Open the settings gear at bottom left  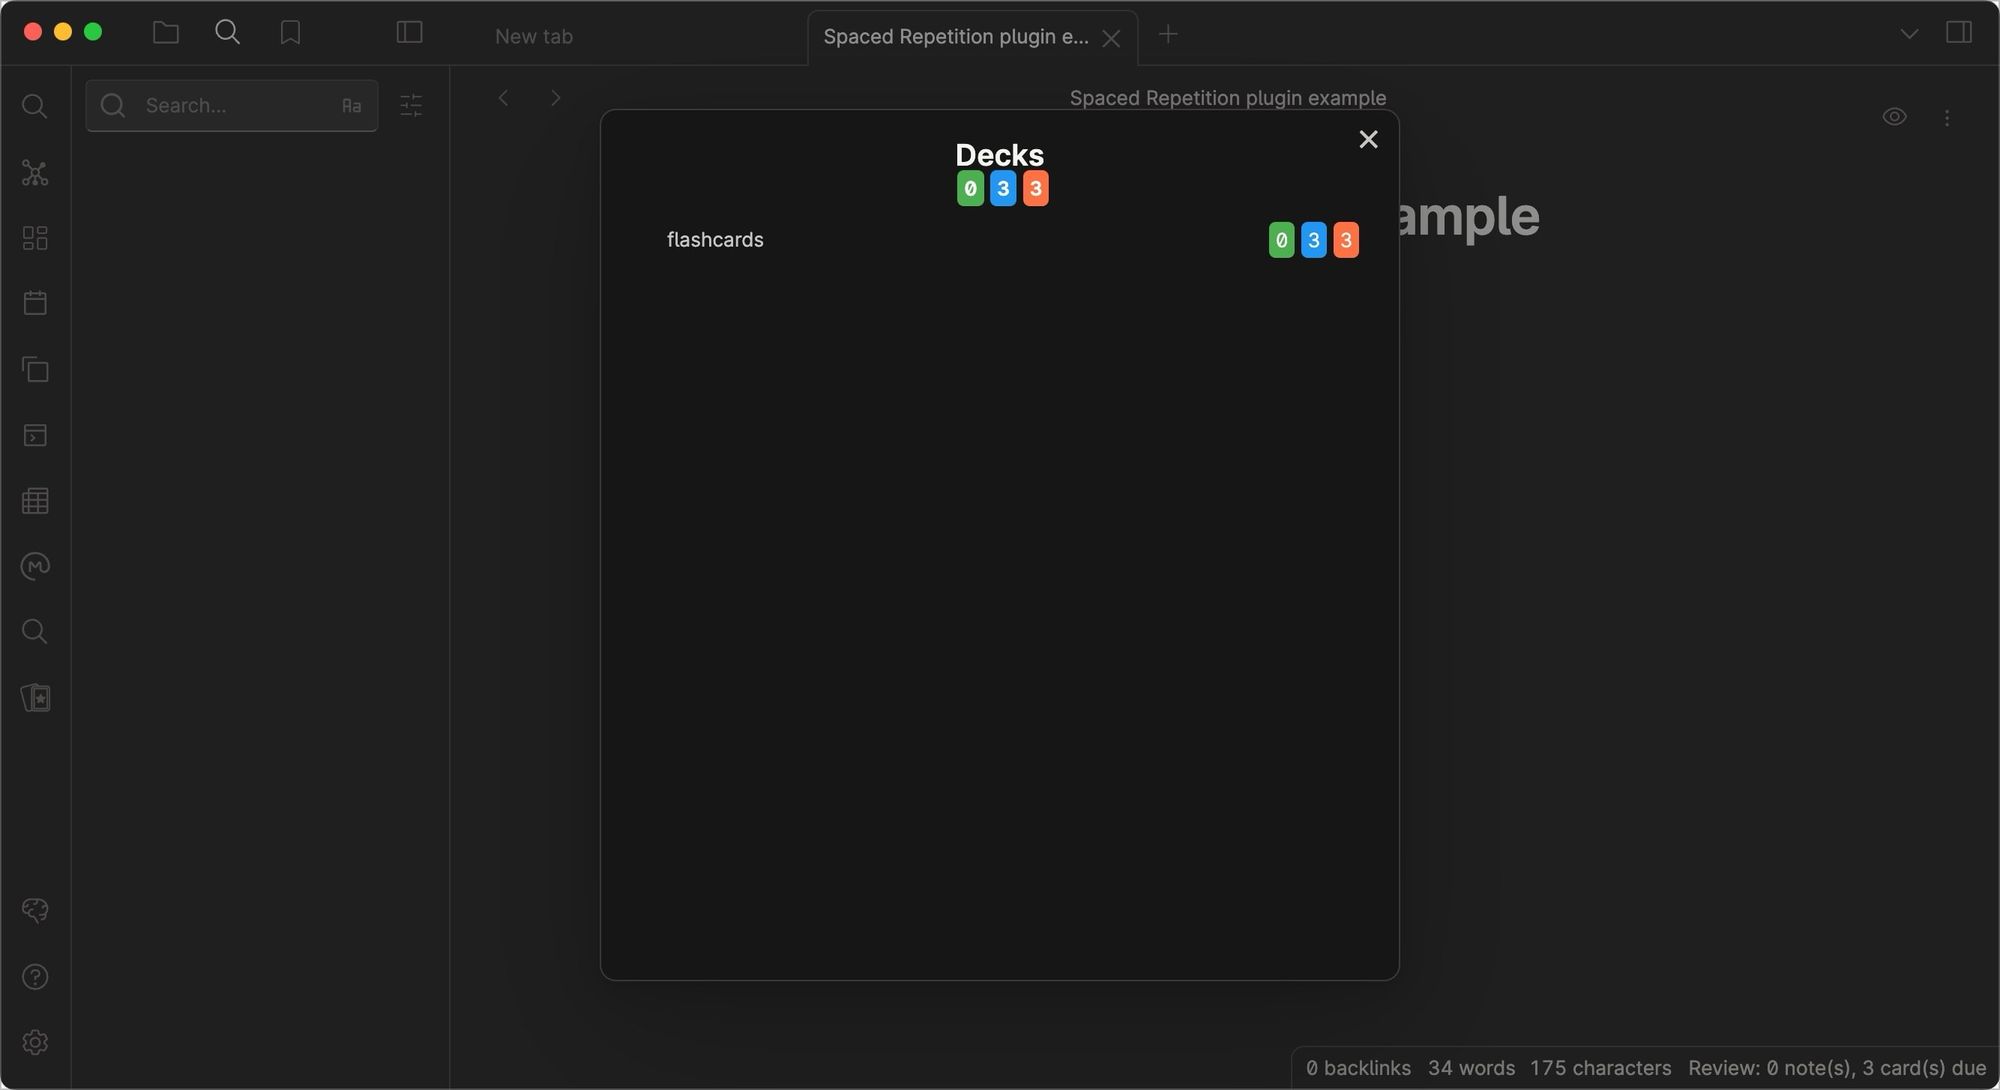click(35, 1042)
